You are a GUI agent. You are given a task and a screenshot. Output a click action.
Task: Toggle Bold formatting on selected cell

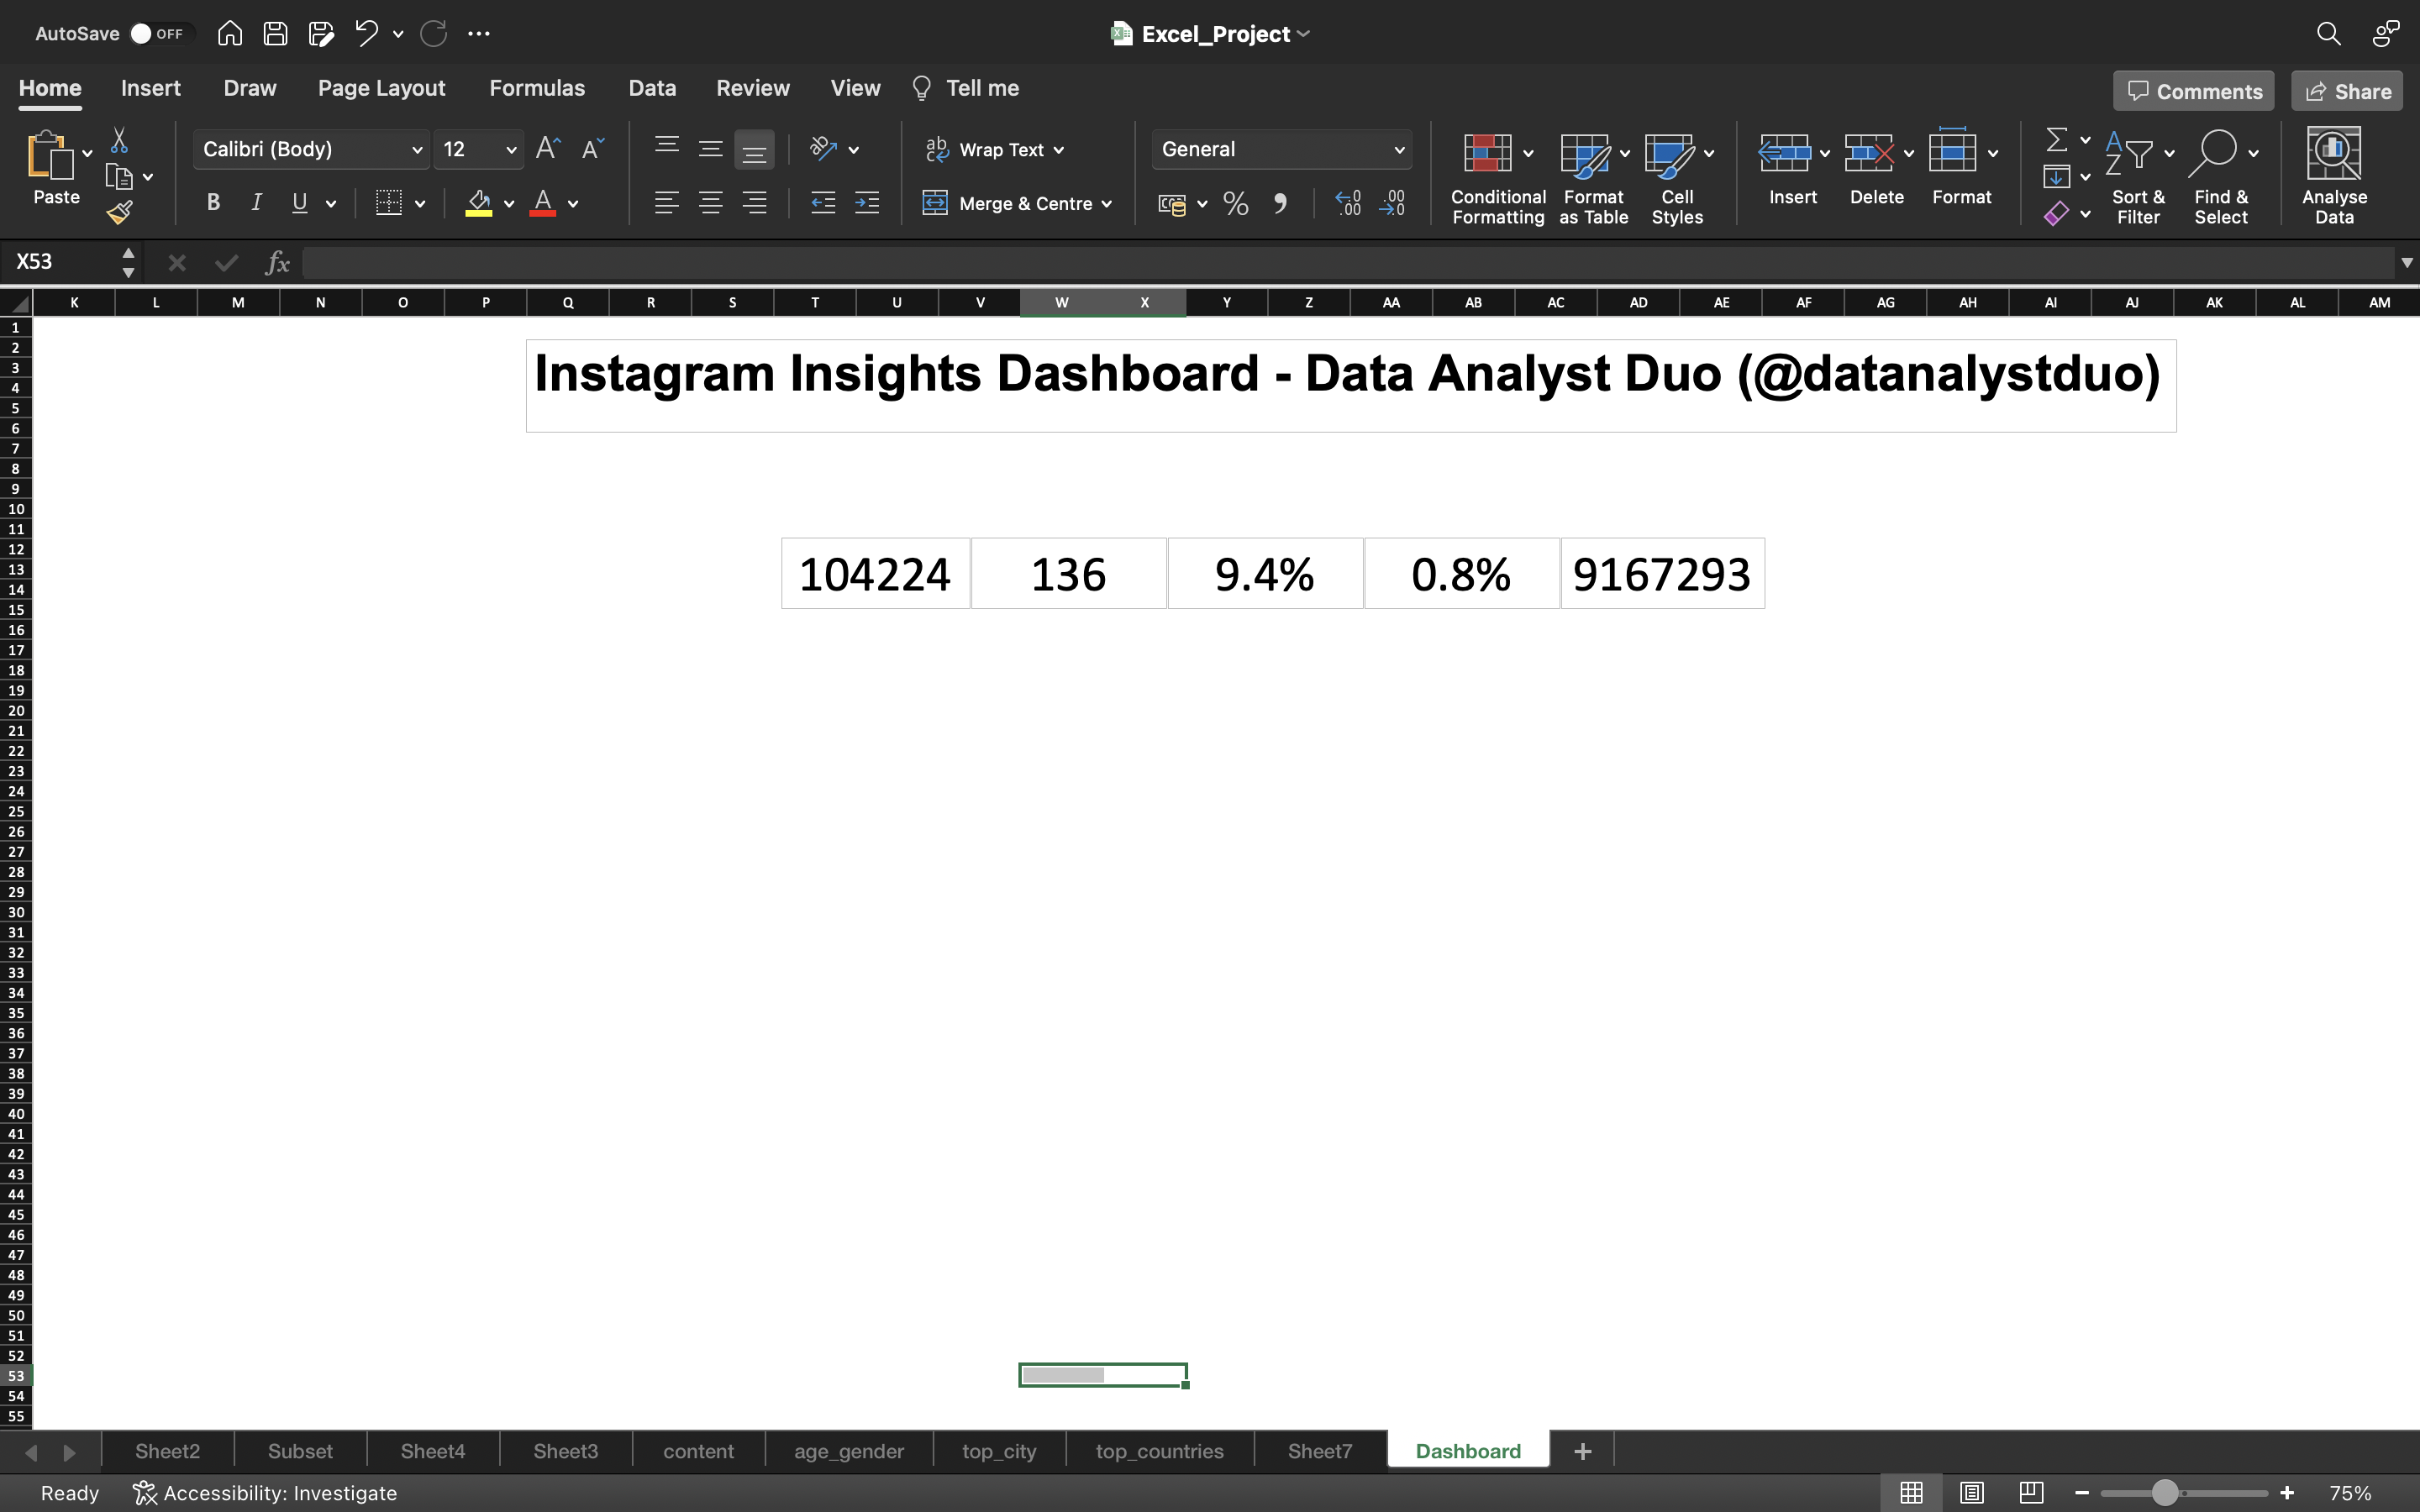pyautogui.click(x=213, y=204)
